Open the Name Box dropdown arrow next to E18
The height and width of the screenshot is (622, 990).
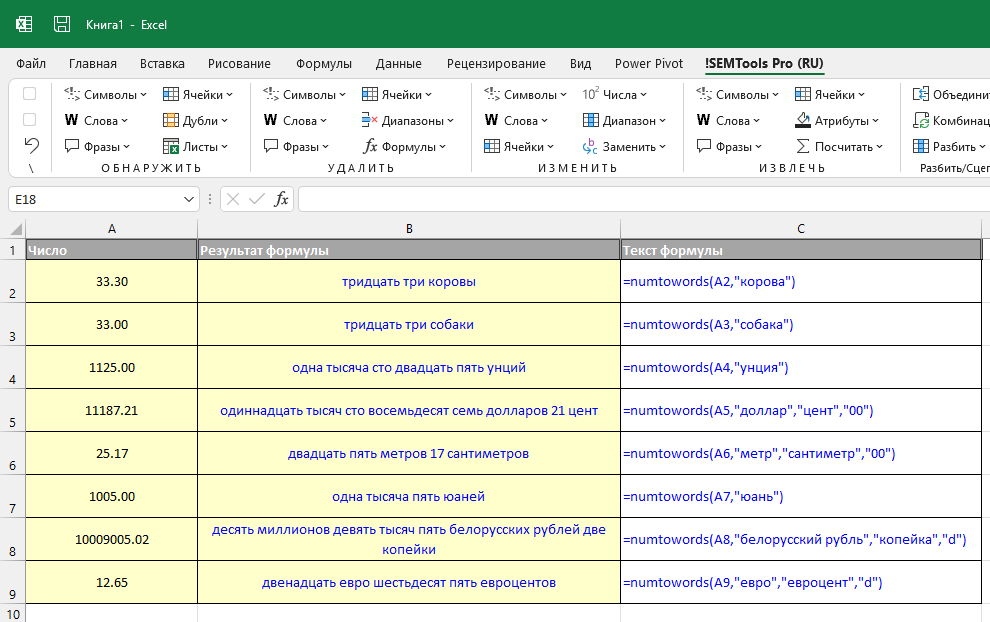point(188,200)
